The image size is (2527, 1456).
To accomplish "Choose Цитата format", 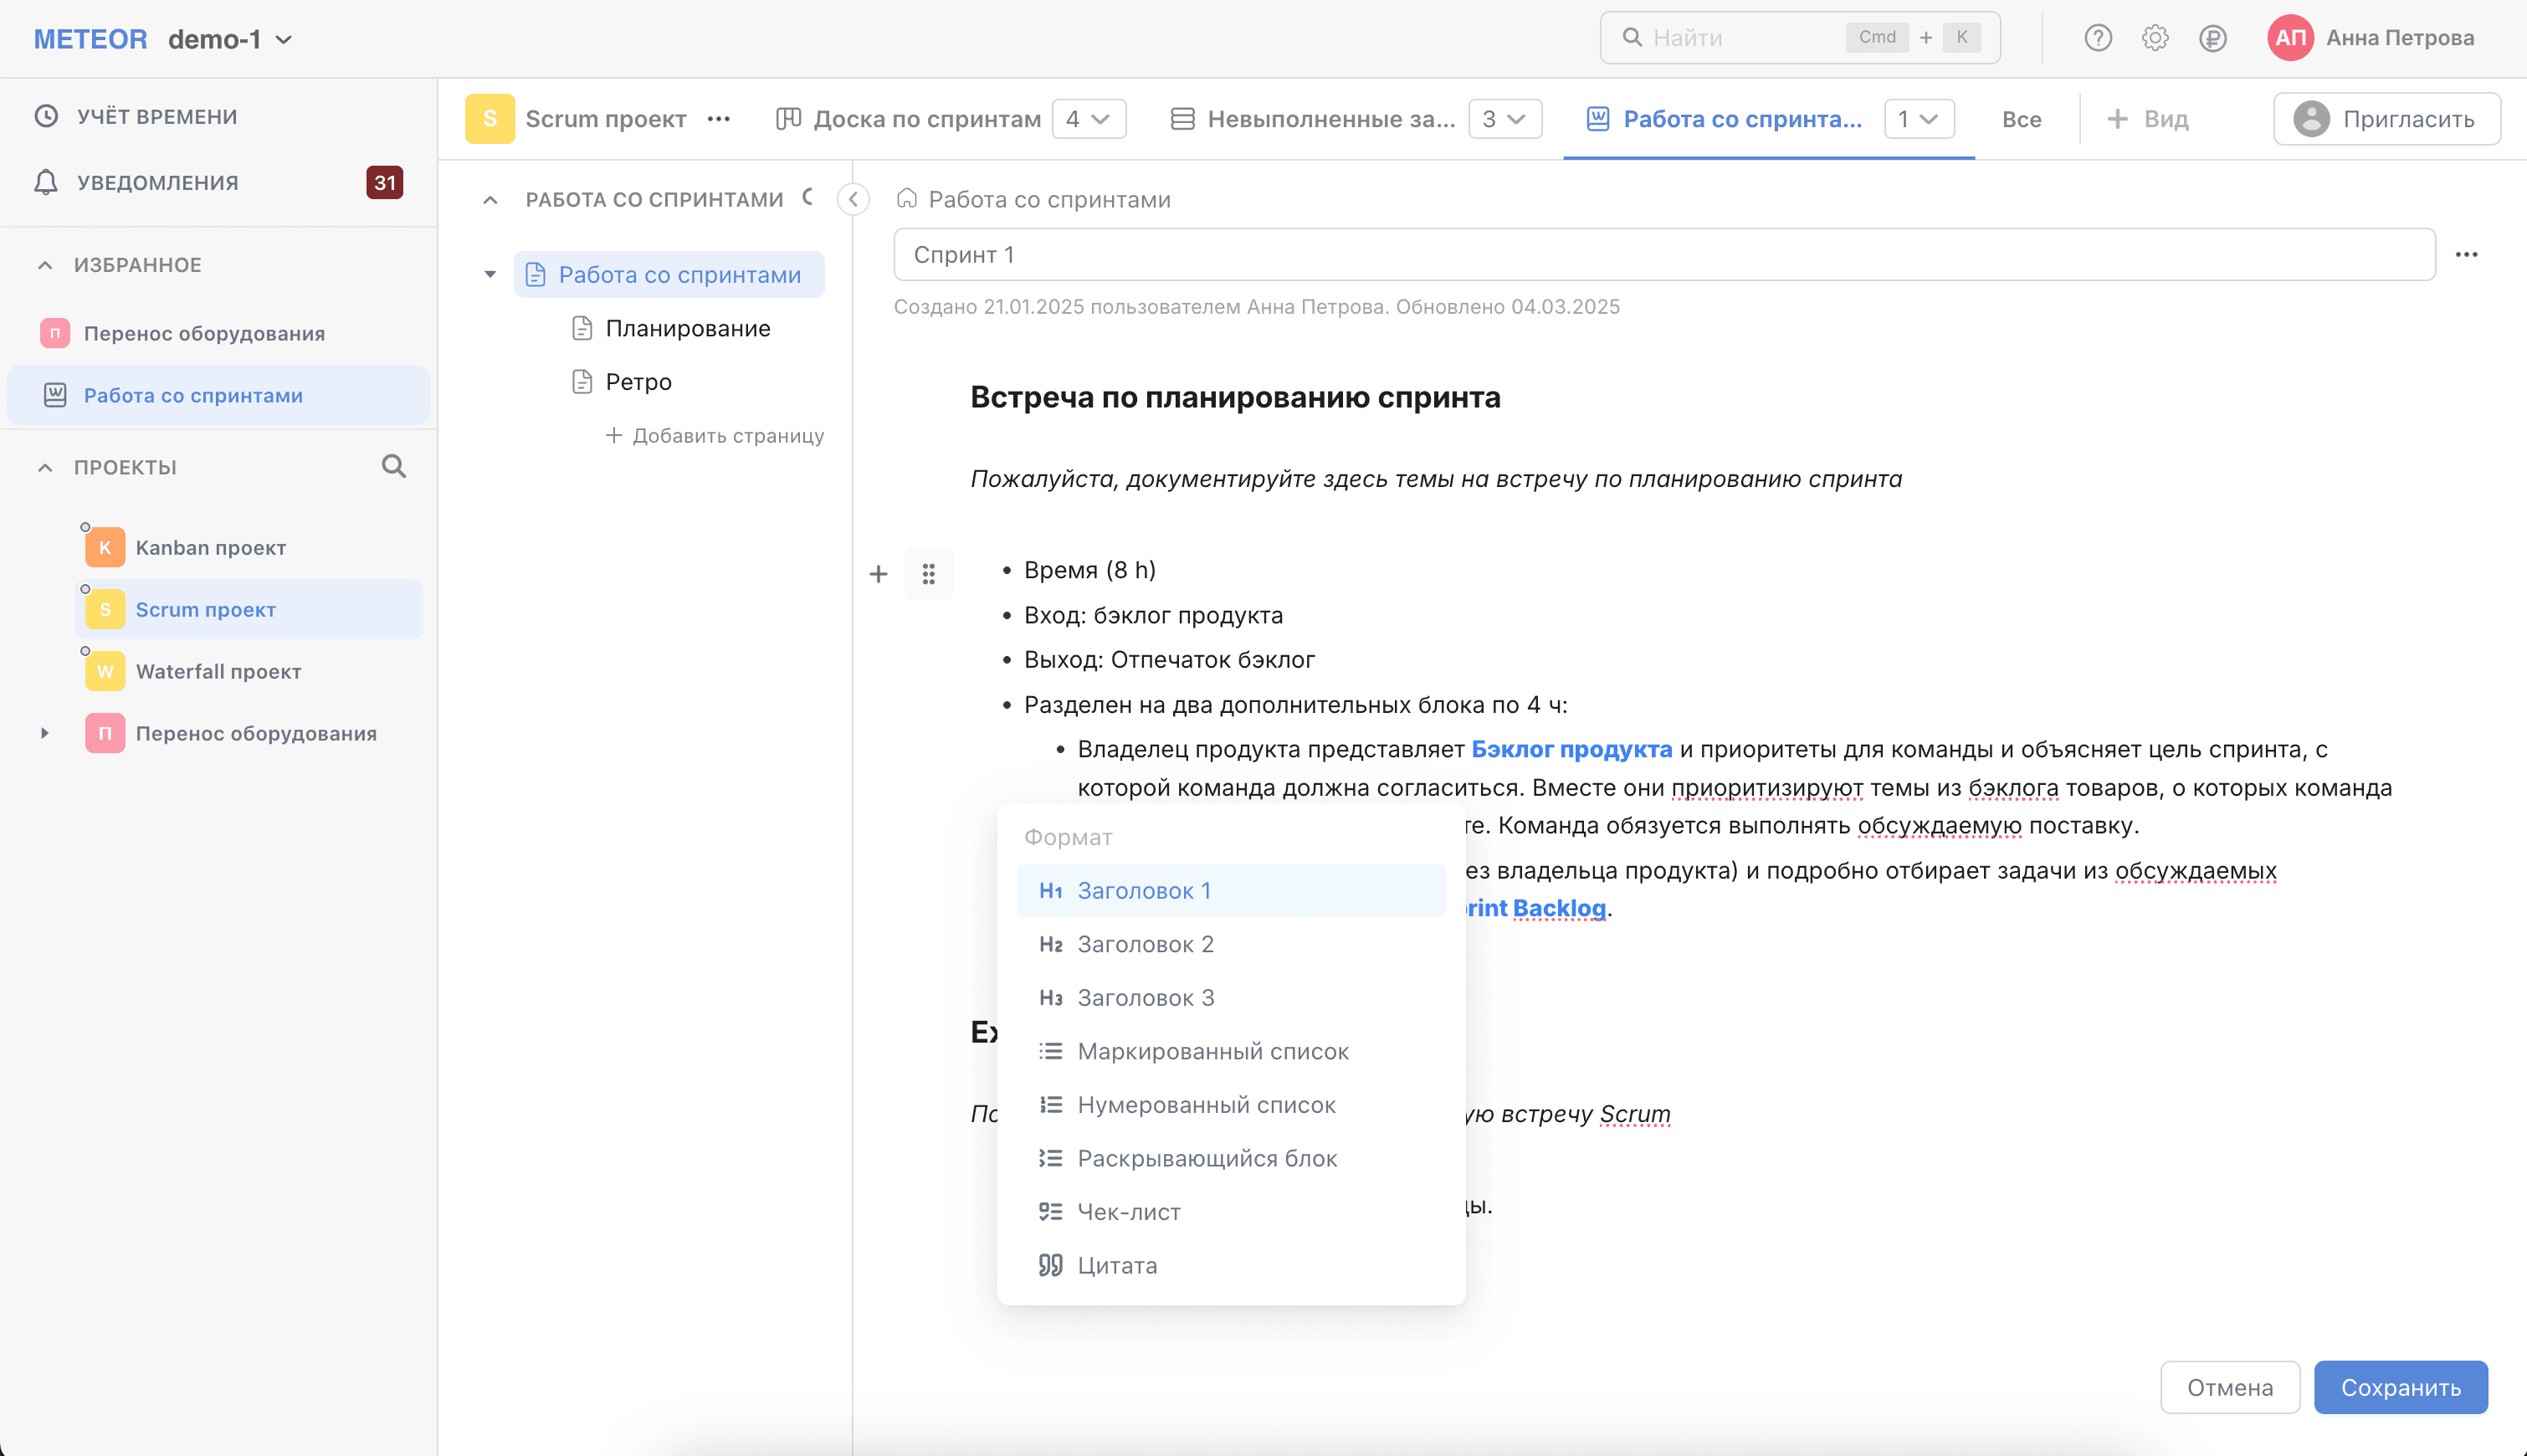I will [1231, 1265].
